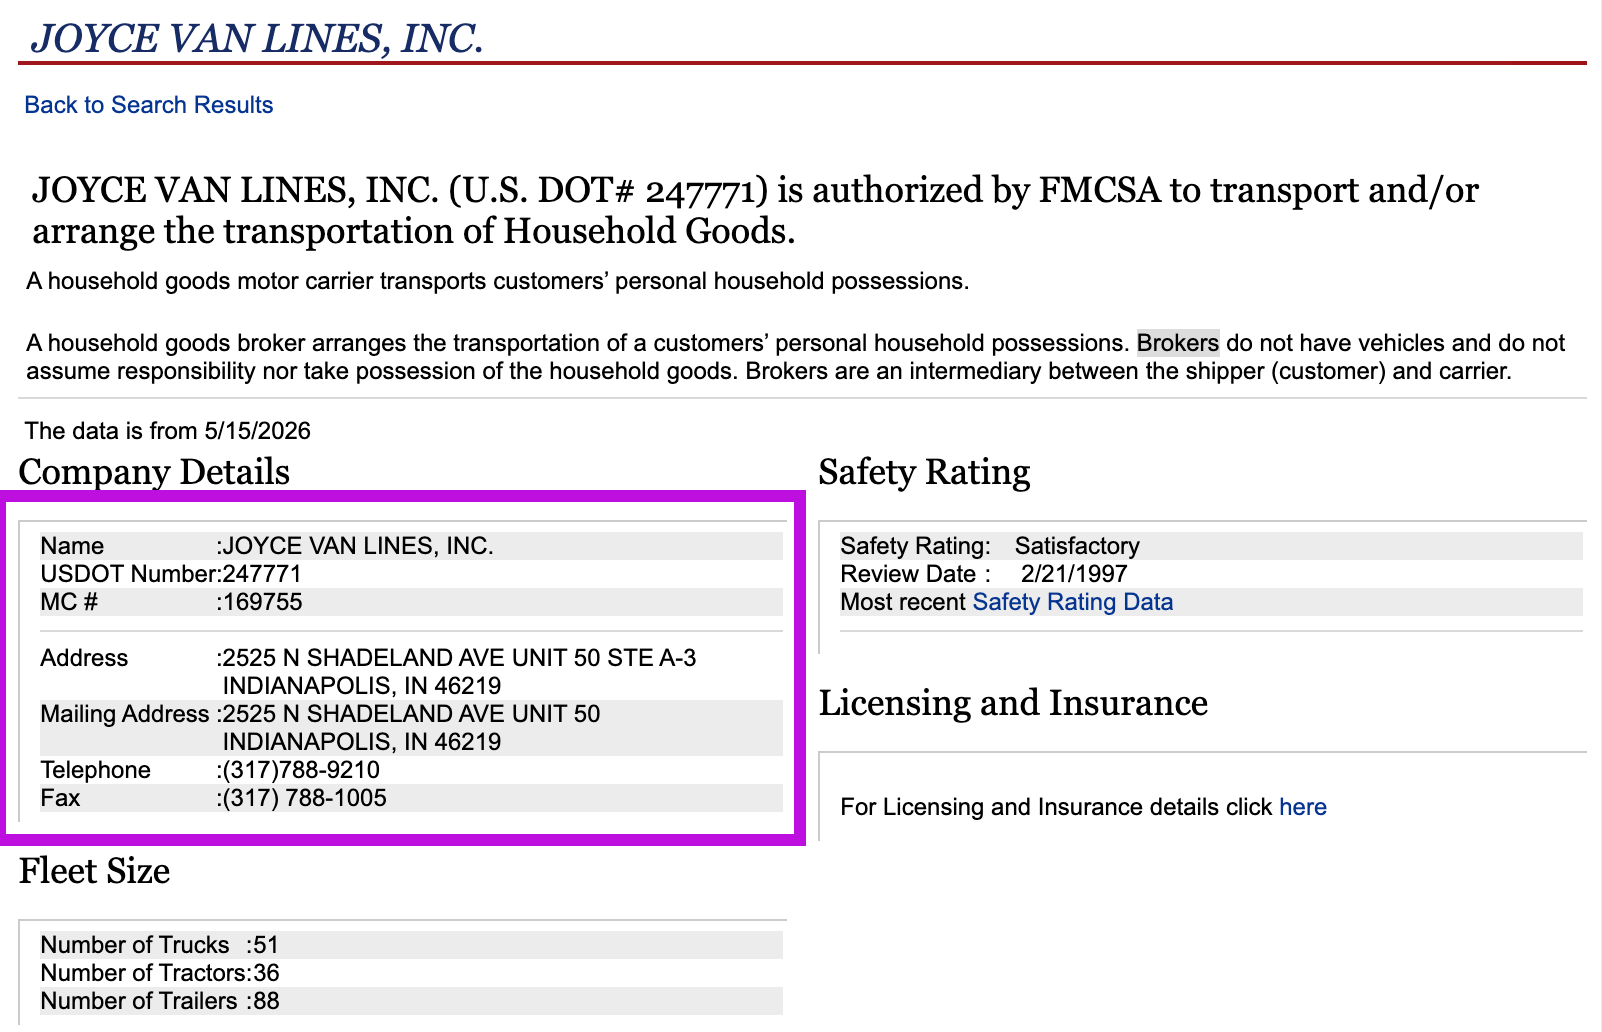Click the data date 5/15/2026 text
Viewport: 1602px width, 1032px height.
257,431
